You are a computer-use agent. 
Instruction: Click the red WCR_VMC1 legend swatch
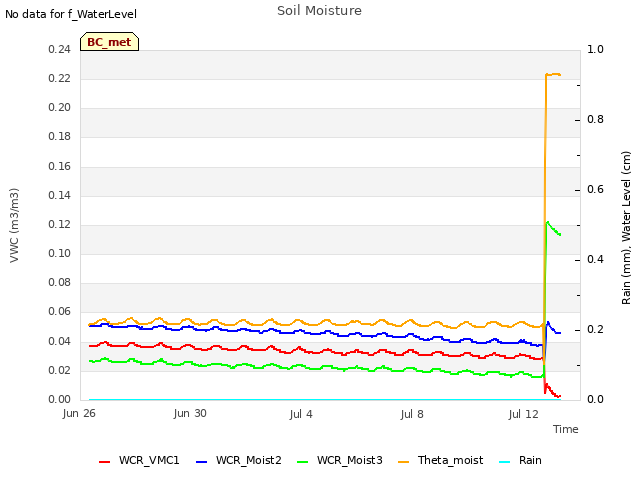pyautogui.click(x=104, y=462)
